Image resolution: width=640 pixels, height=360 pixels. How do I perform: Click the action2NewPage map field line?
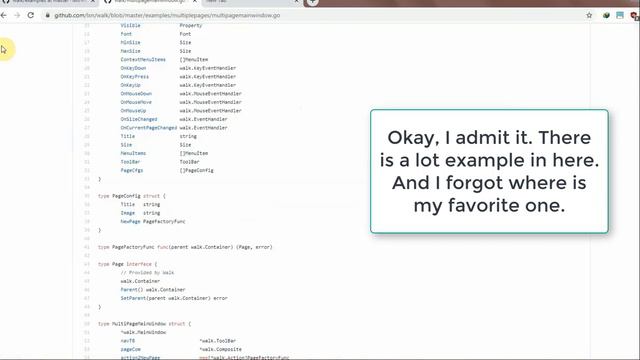[205, 358]
